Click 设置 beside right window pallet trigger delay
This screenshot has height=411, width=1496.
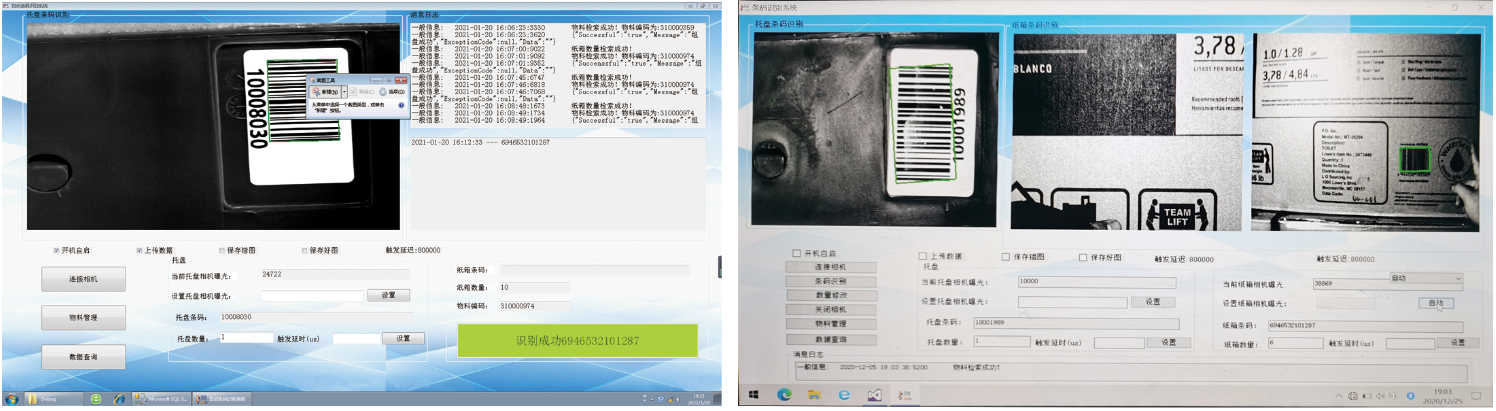(x=1169, y=342)
